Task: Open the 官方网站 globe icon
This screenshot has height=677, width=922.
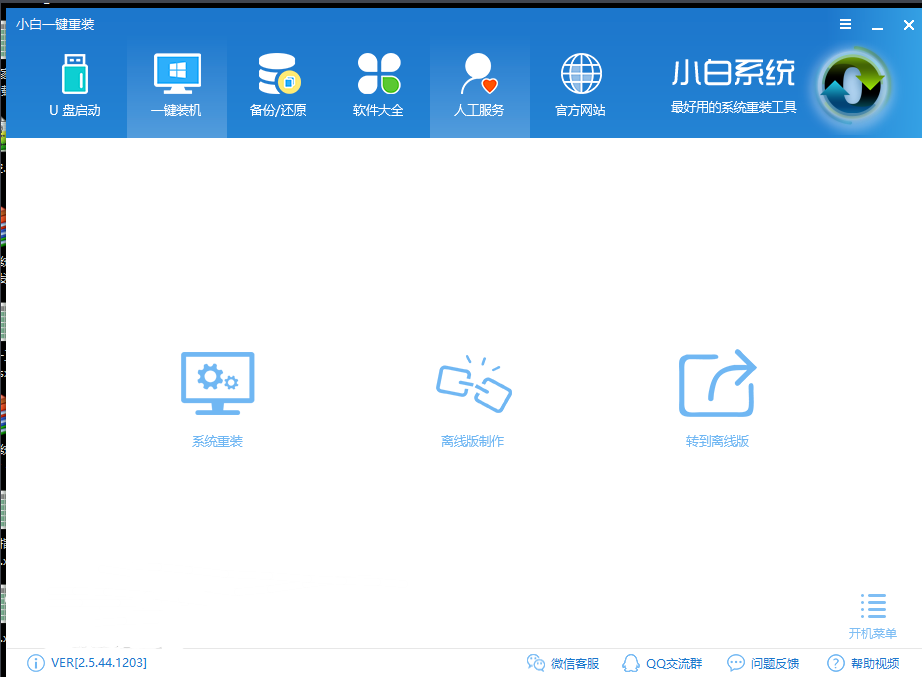Action: coord(580,72)
